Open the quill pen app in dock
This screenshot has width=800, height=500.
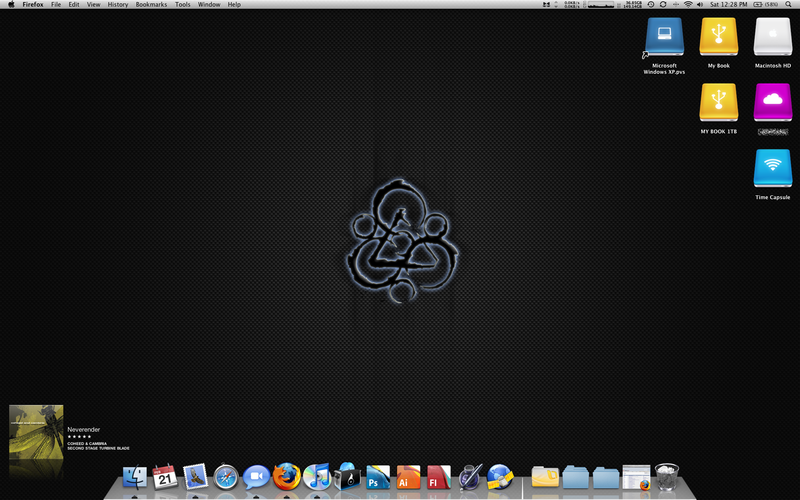point(469,477)
